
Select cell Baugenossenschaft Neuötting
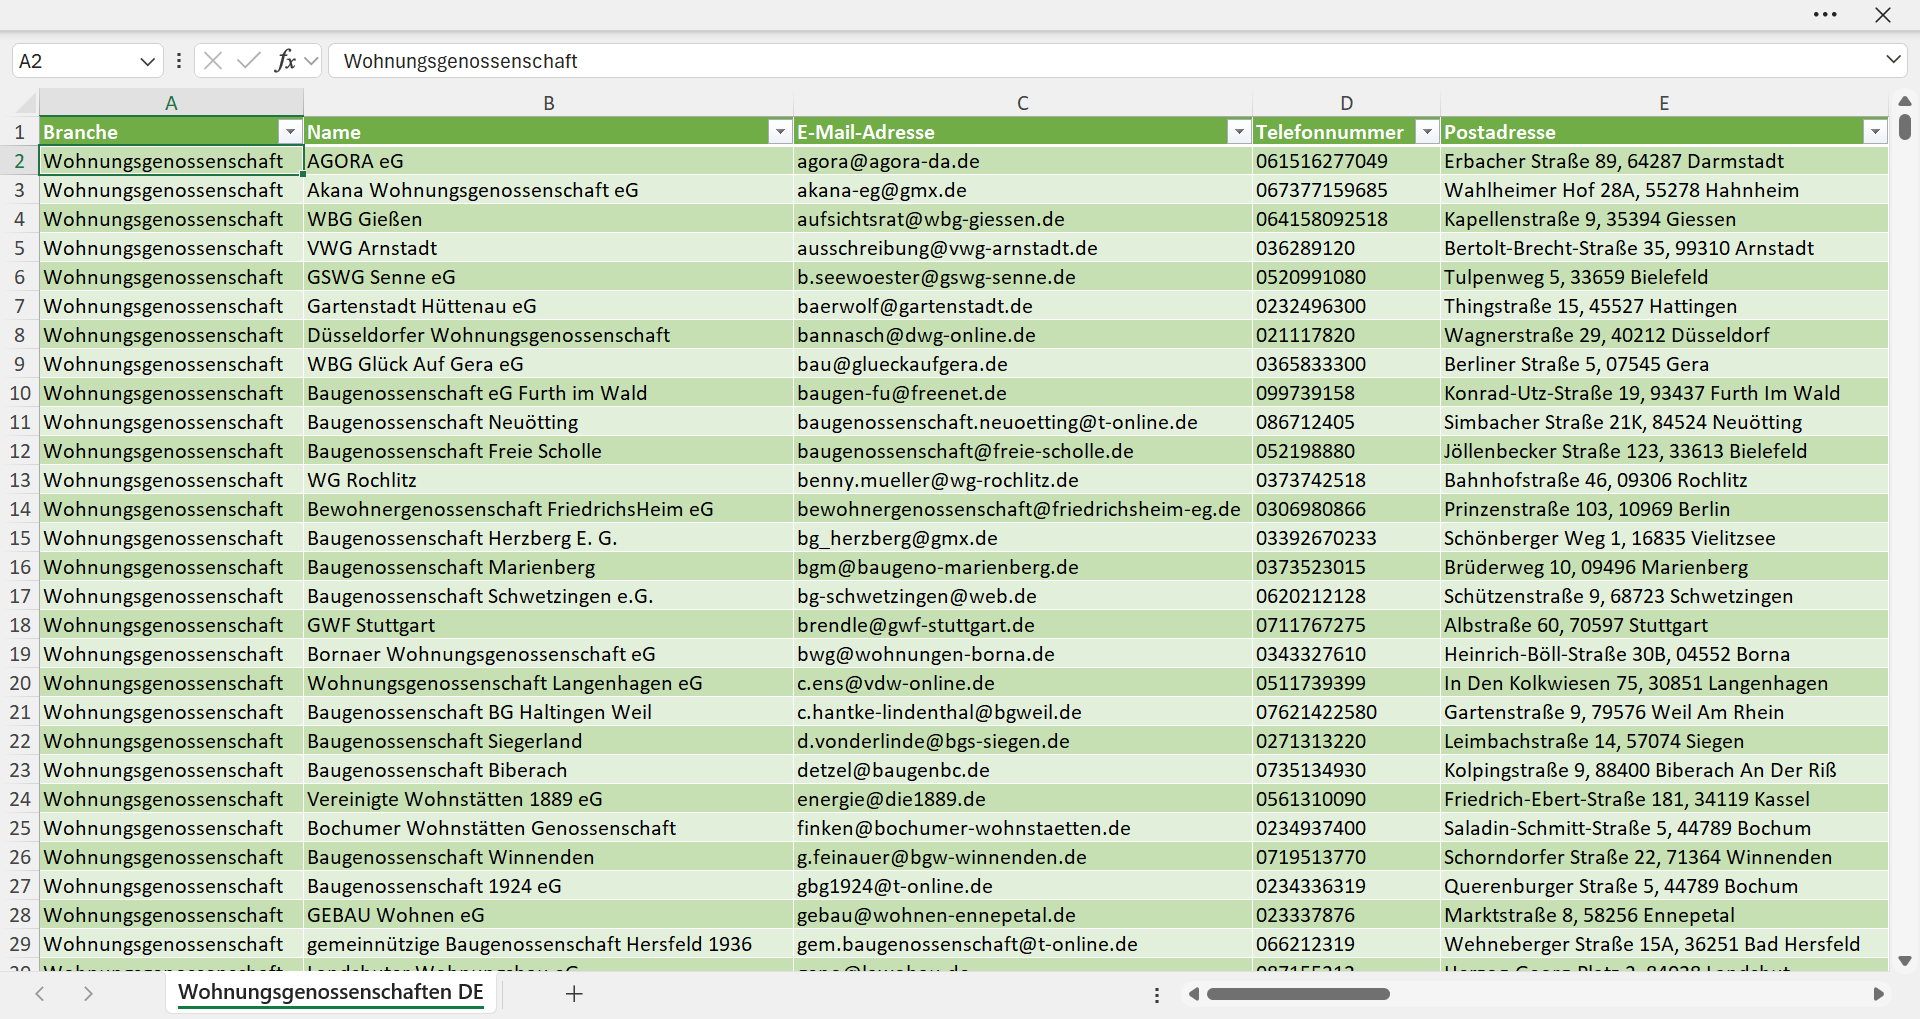(x=548, y=422)
